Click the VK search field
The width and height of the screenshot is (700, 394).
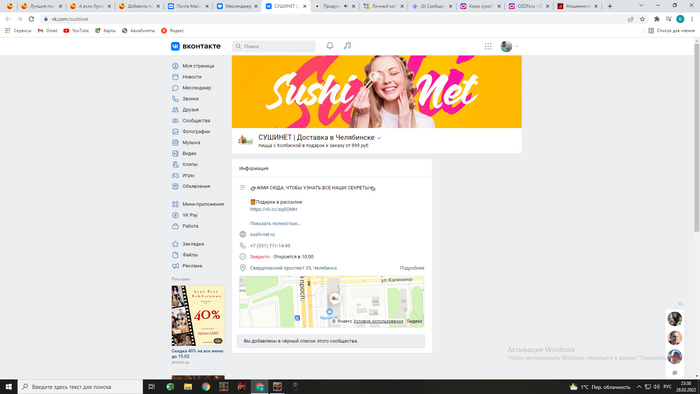pos(274,46)
